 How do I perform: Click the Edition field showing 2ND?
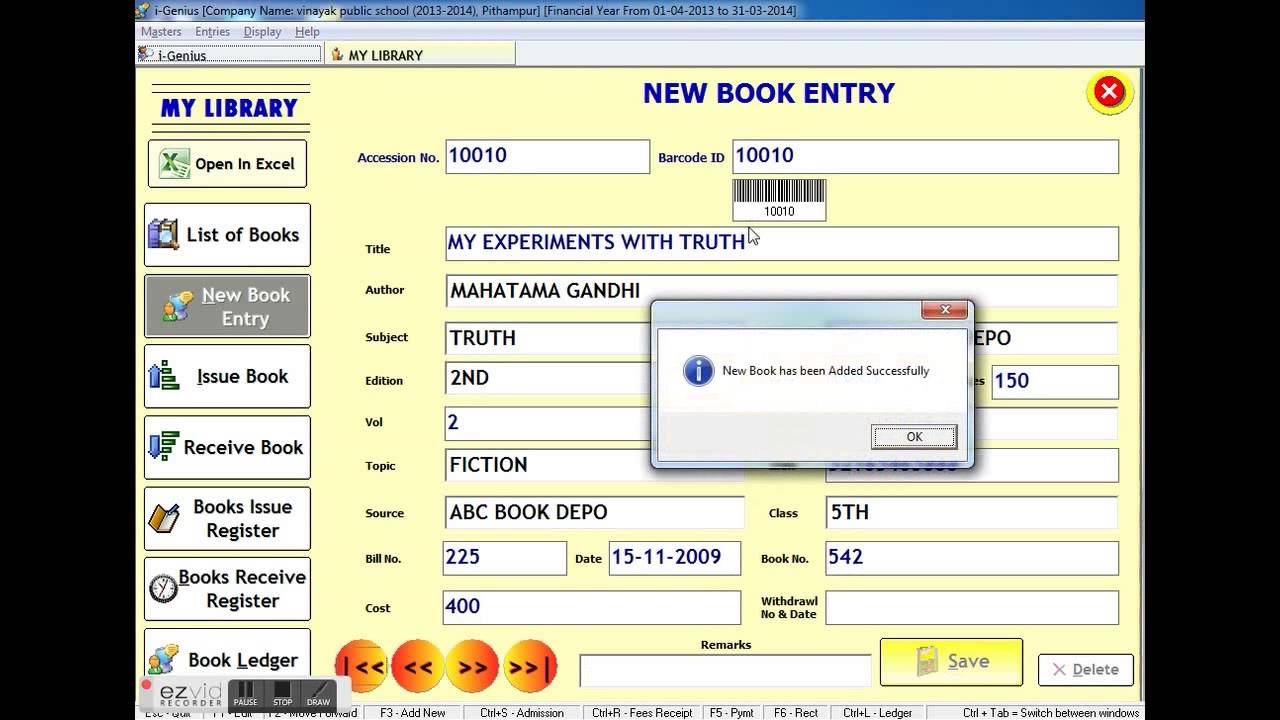click(548, 379)
